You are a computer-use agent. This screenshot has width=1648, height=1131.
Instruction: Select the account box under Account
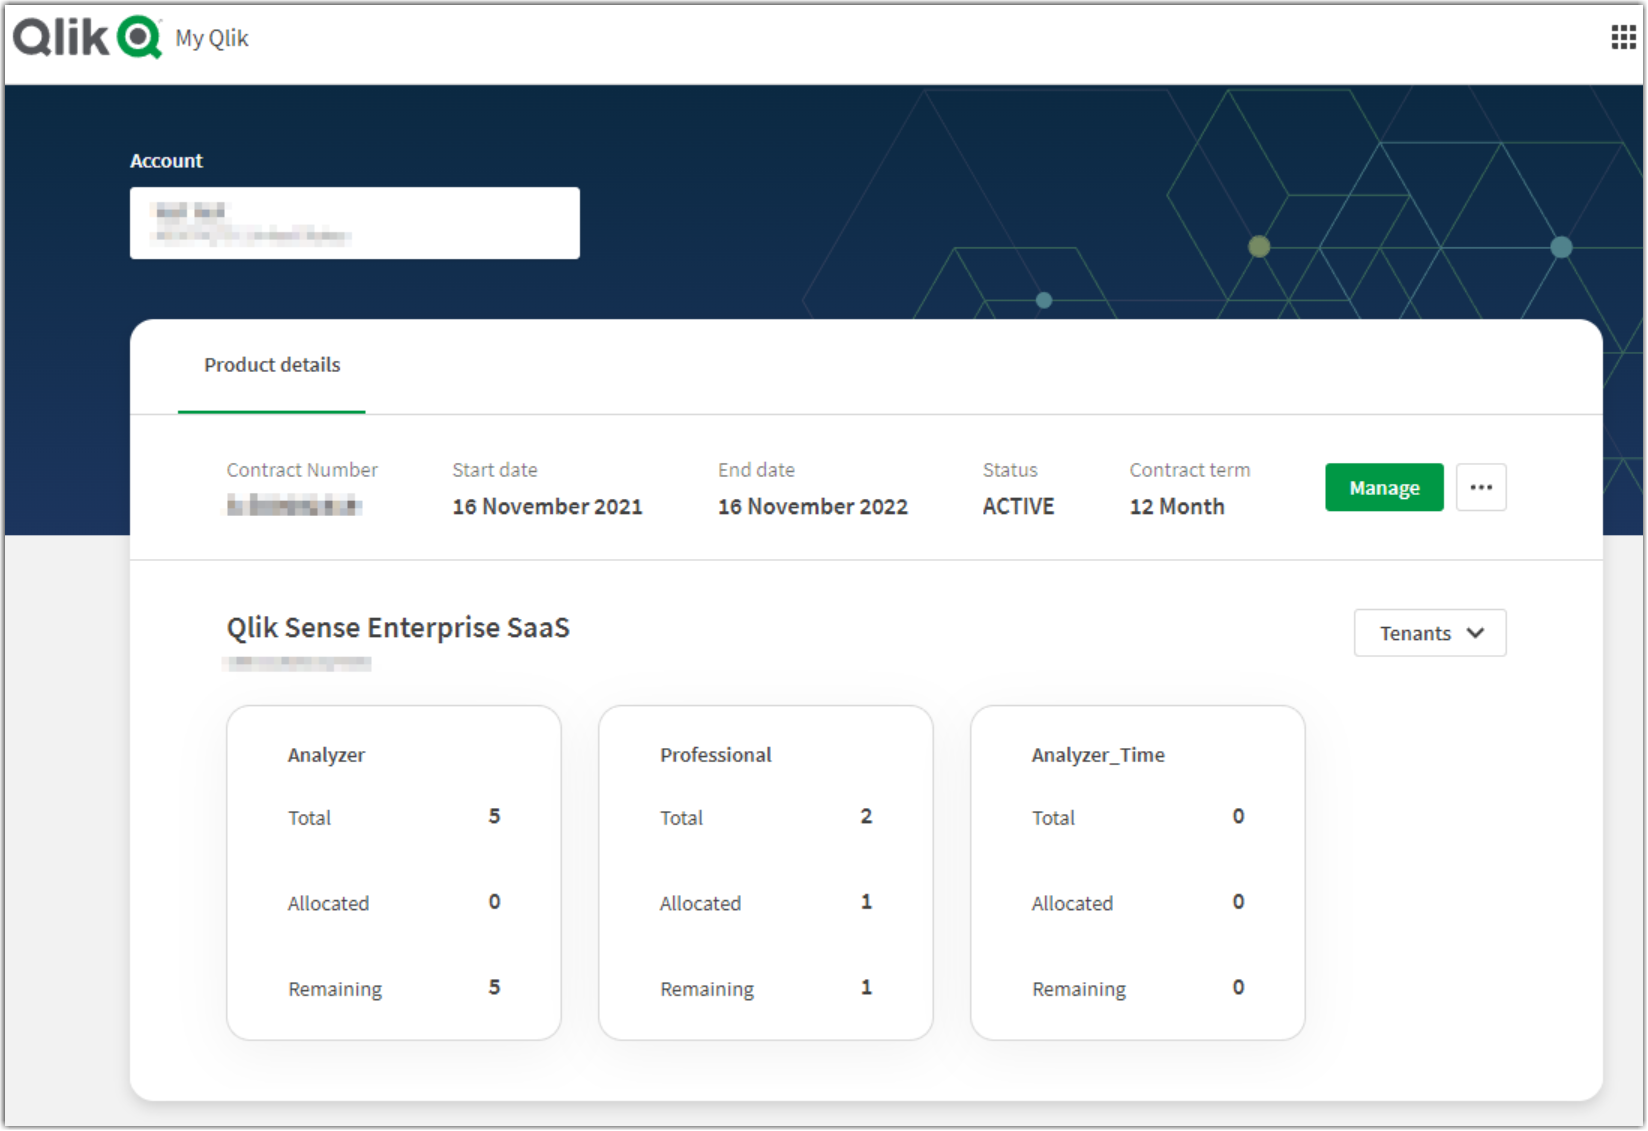tap(354, 222)
